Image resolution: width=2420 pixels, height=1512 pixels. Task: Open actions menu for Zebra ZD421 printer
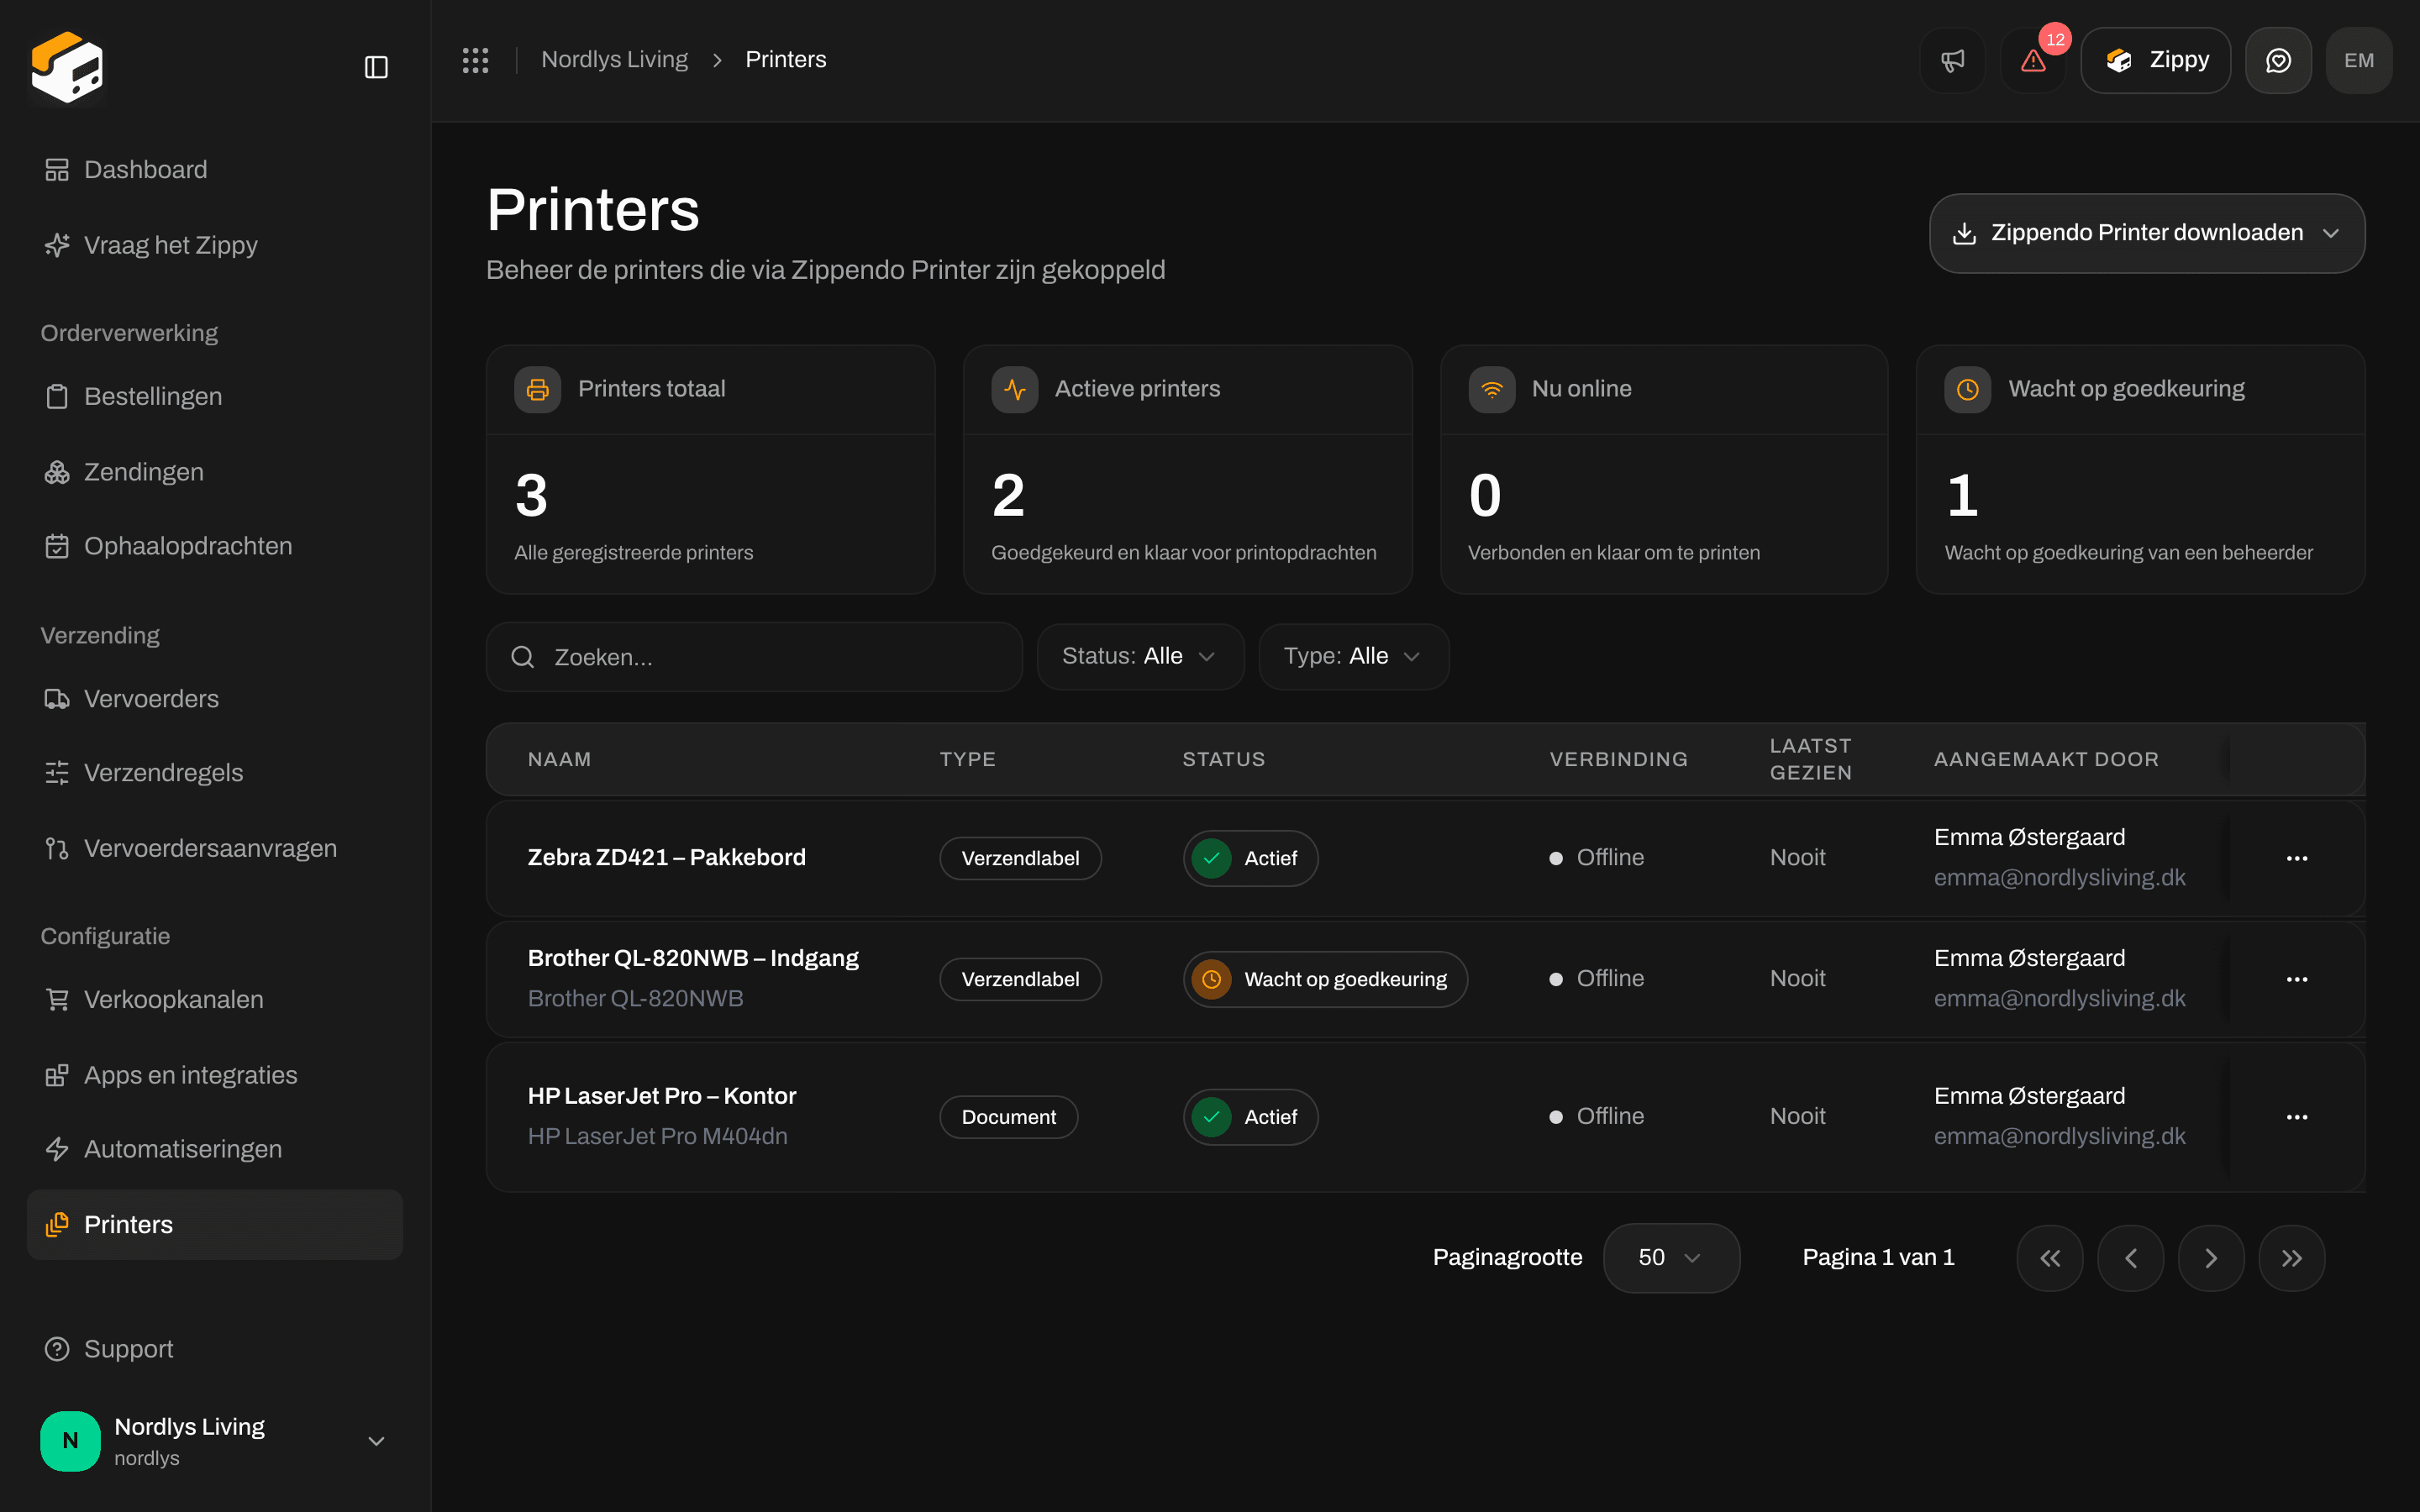point(2297,858)
